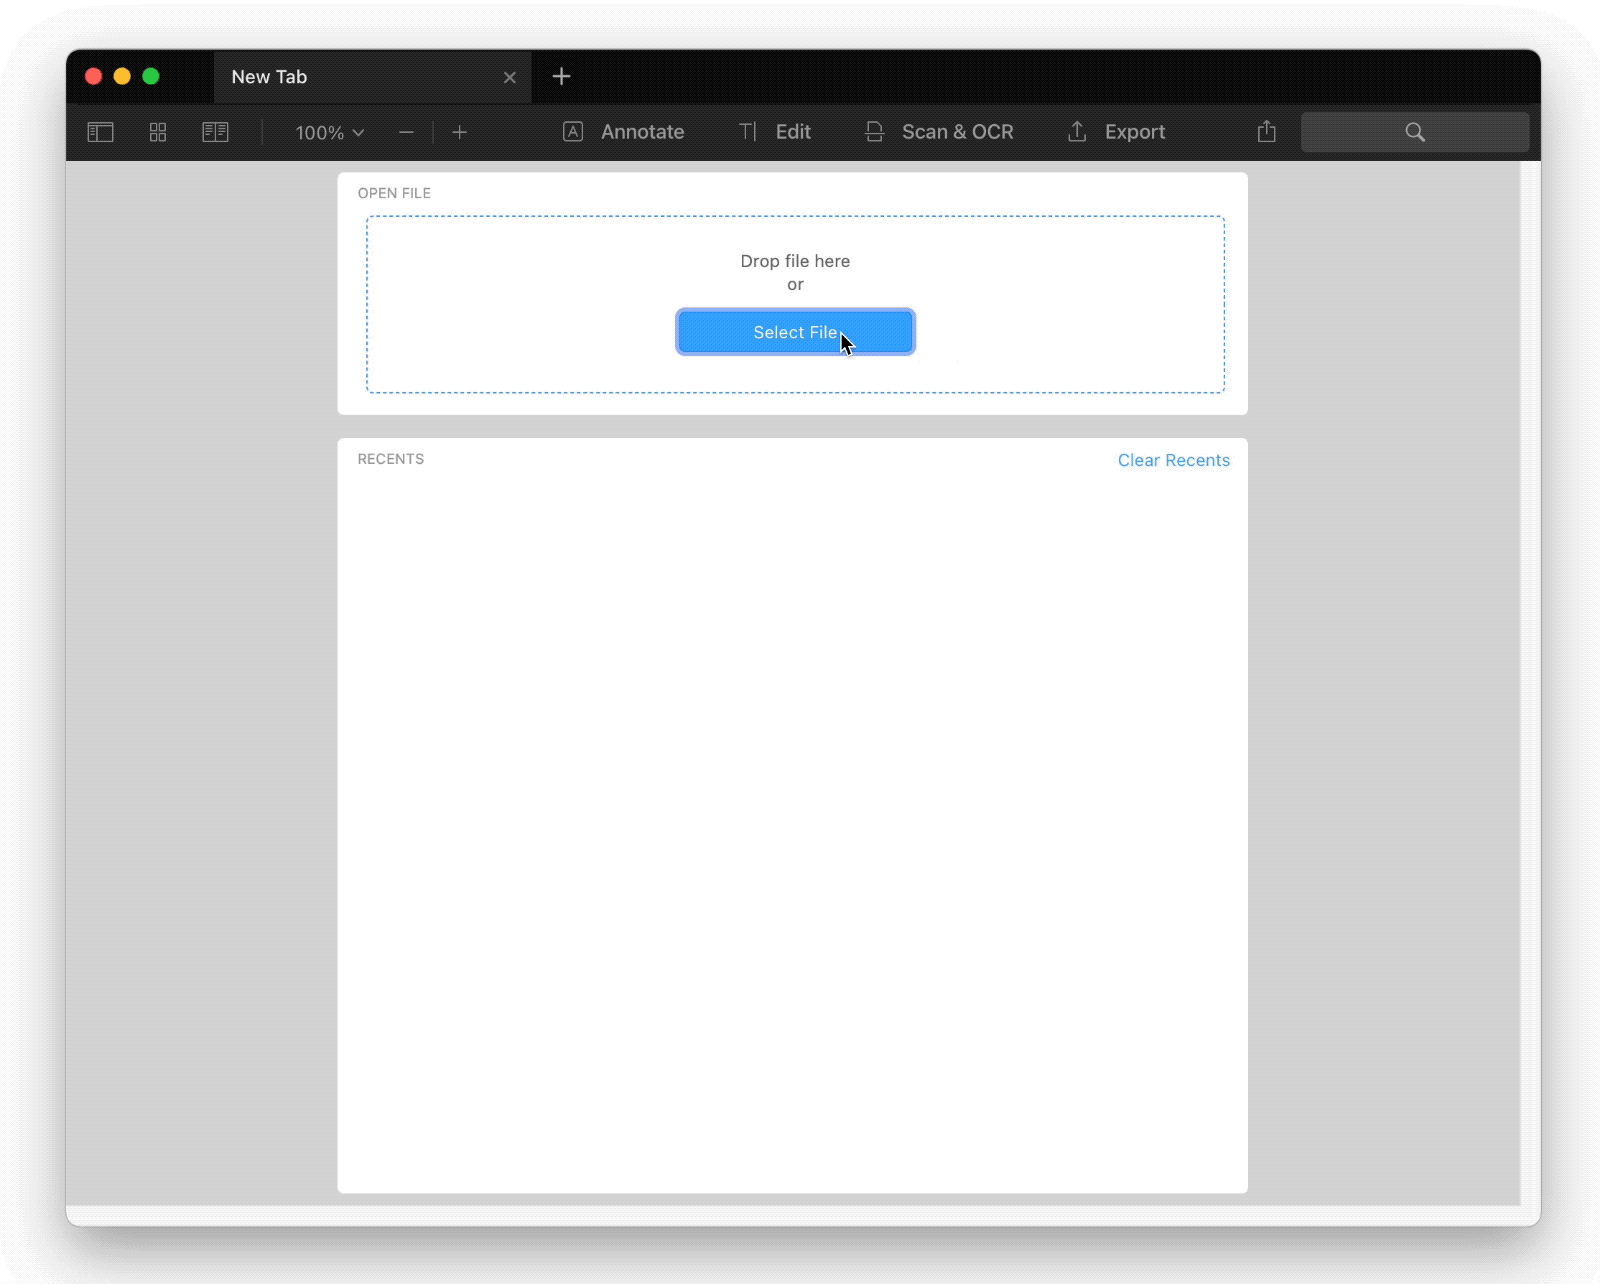Open the share icon in toolbar

1266,132
